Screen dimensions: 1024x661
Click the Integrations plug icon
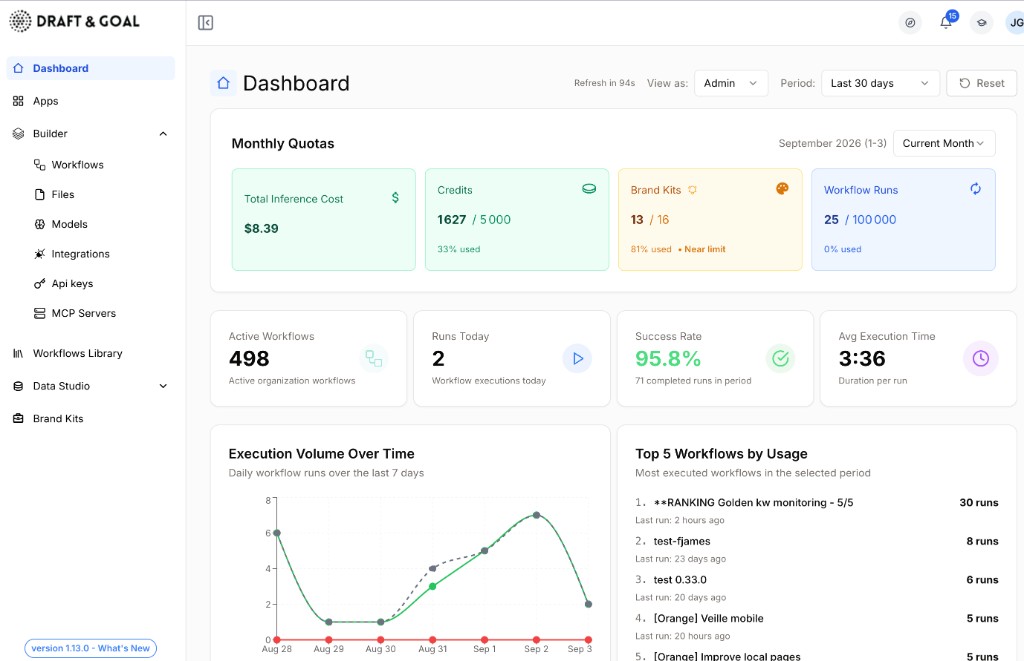point(40,254)
